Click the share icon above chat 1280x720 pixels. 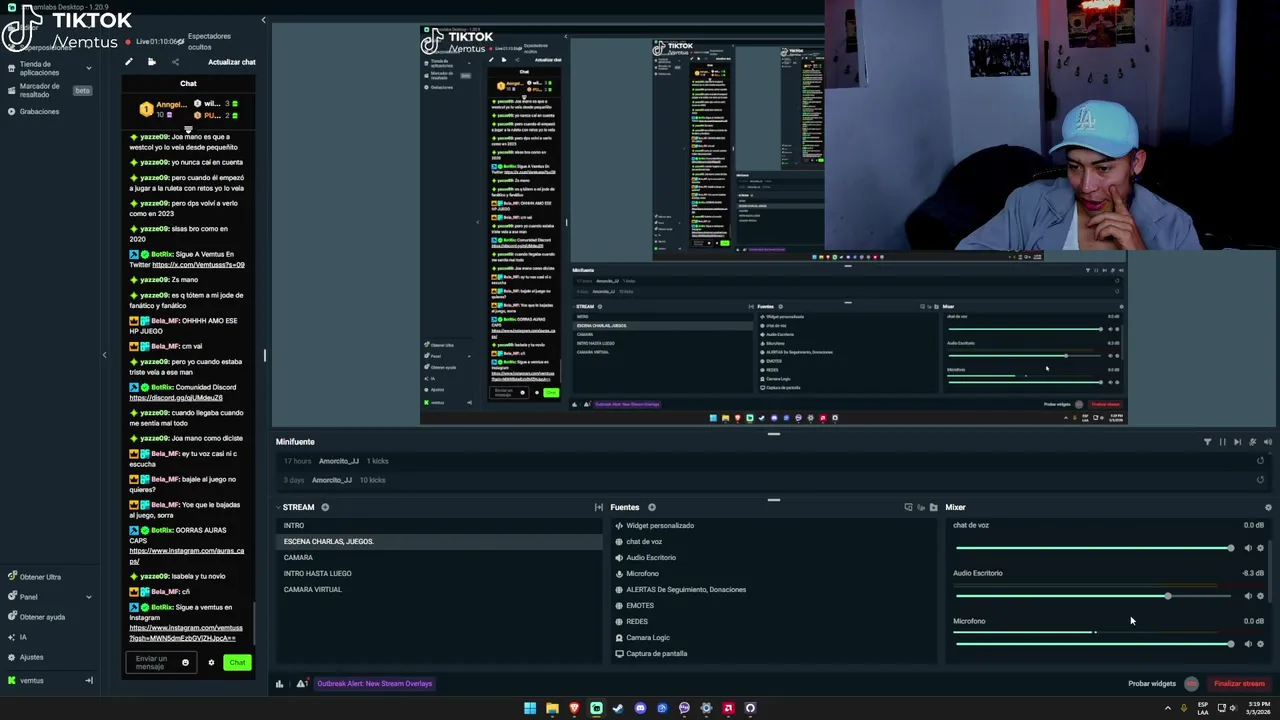tap(175, 62)
